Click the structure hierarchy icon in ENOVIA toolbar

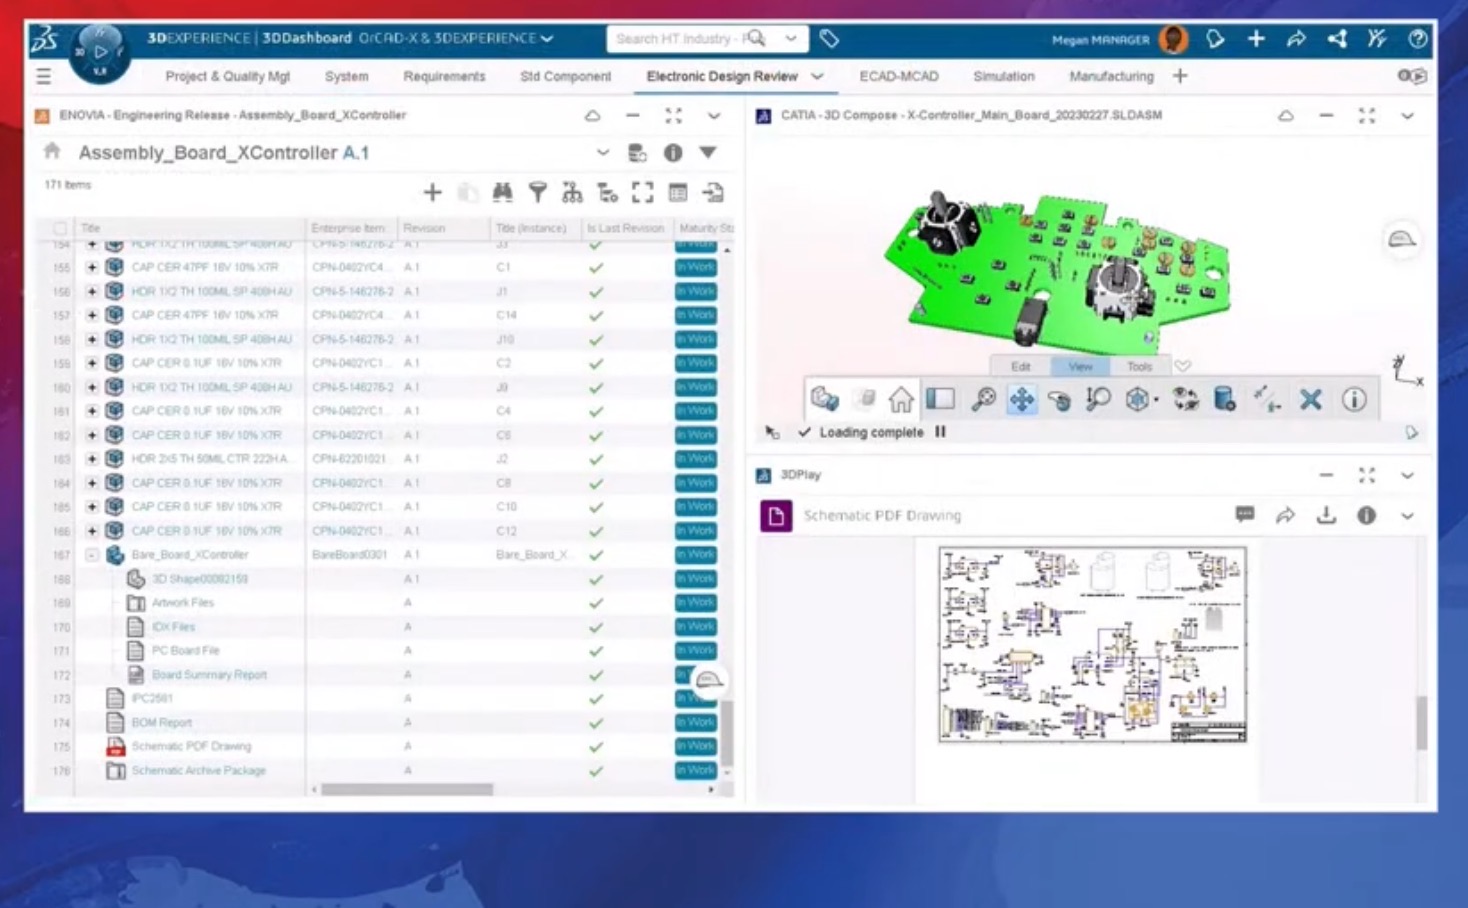click(572, 192)
